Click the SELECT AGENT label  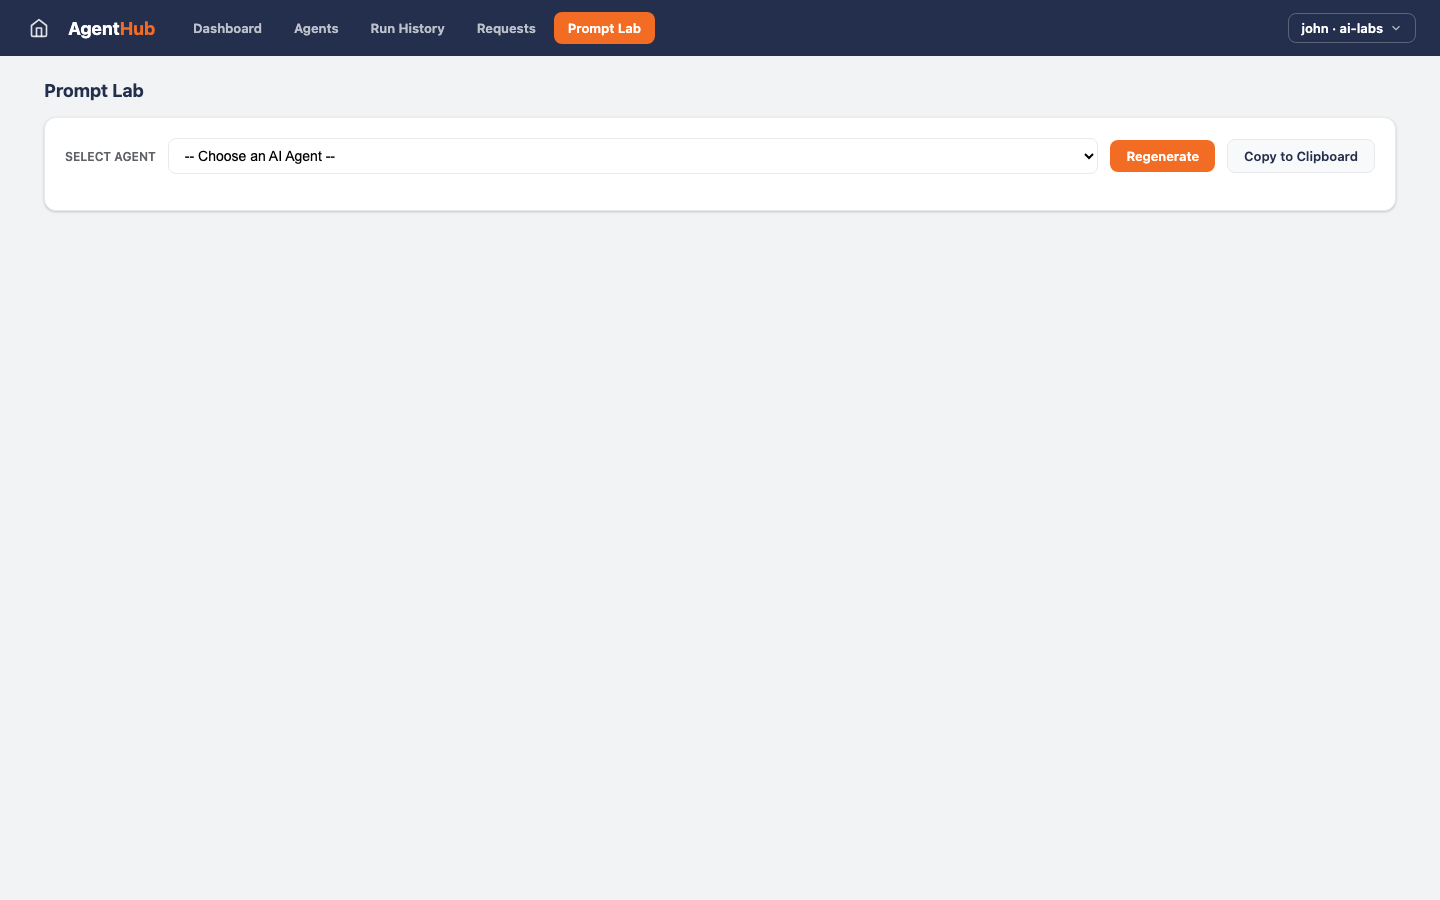click(x=110, y=156)
